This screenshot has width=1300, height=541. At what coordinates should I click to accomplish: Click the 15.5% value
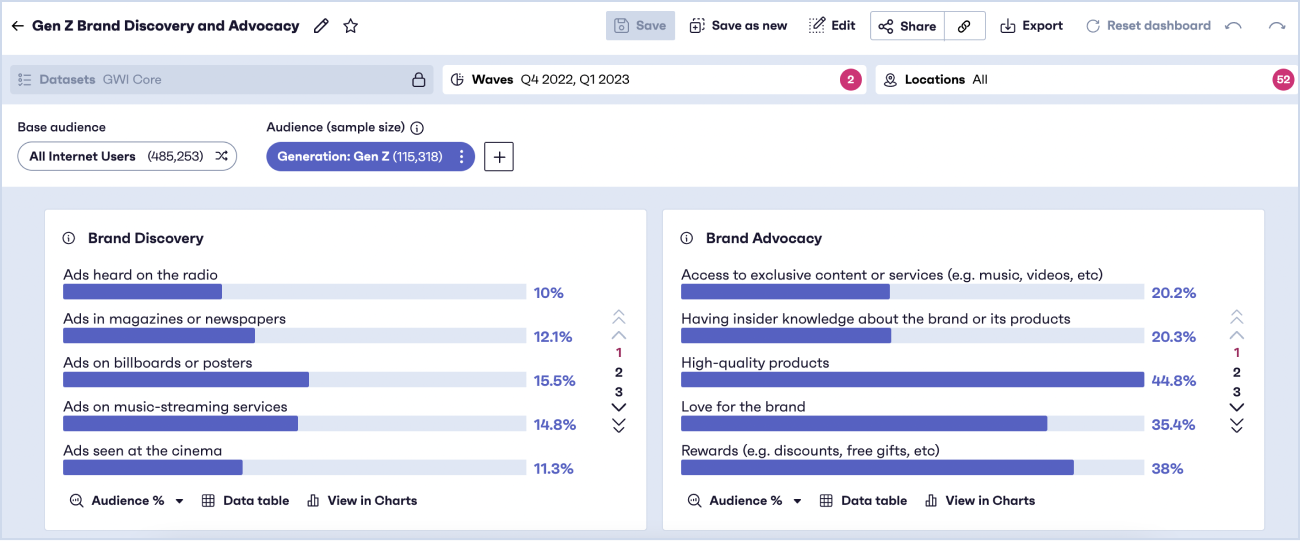(x=555, y=381)
